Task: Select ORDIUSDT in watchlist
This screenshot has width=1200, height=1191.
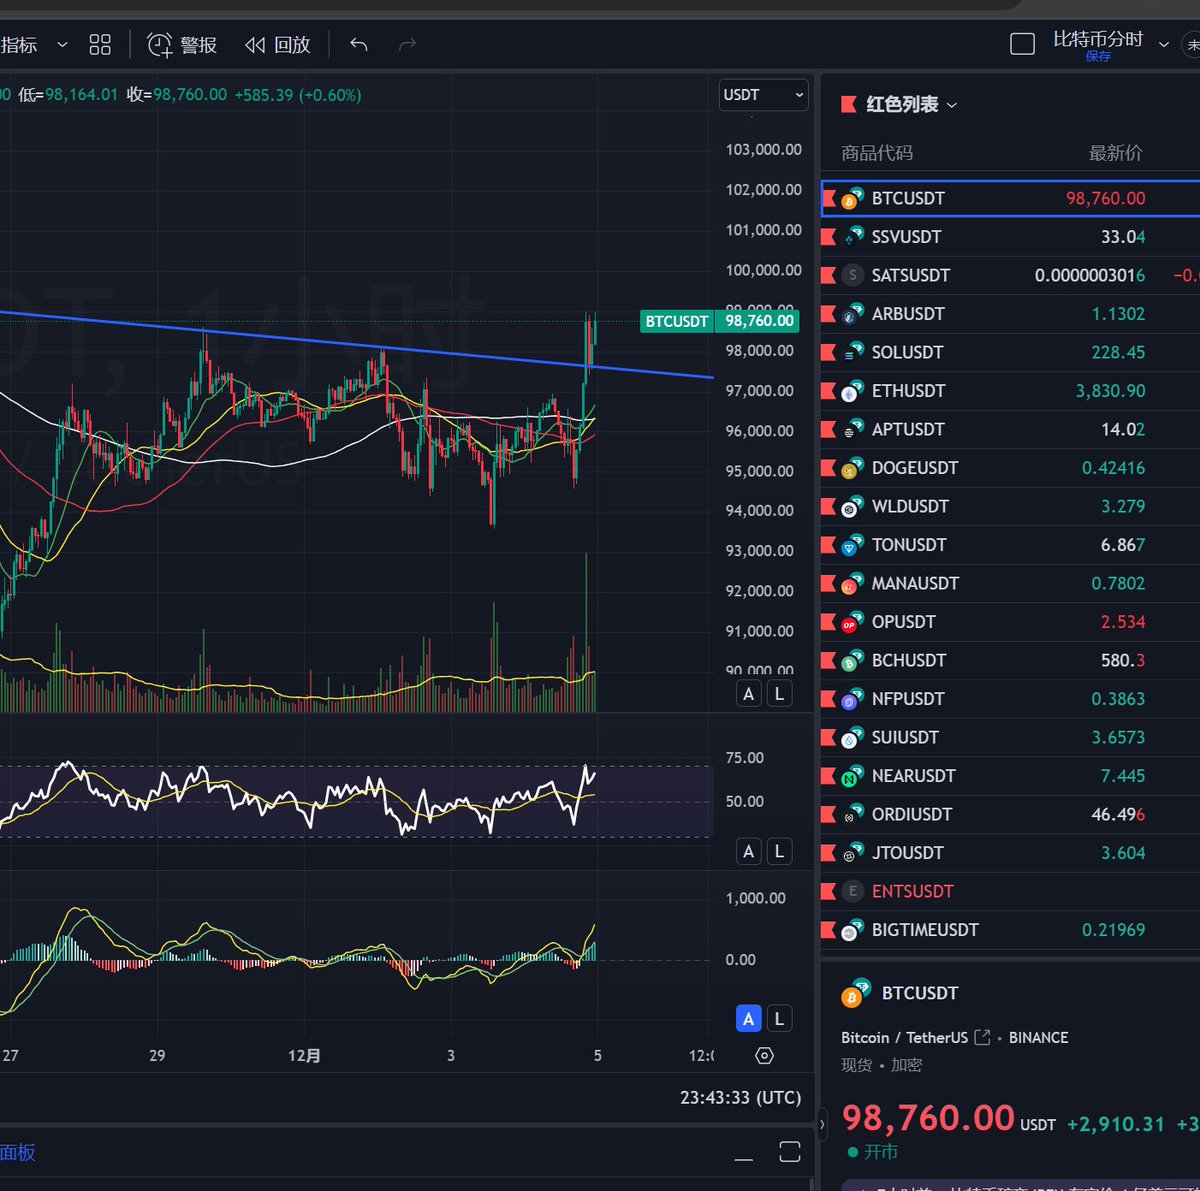Action: point(1010,814)
